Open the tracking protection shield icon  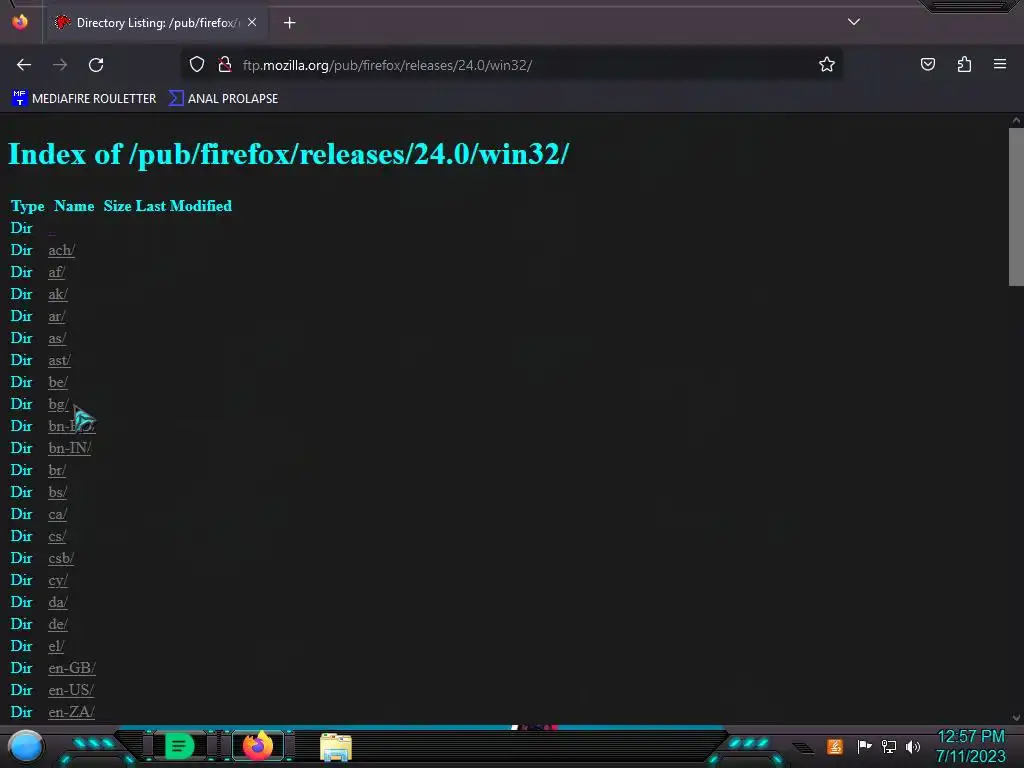point(197,65)
